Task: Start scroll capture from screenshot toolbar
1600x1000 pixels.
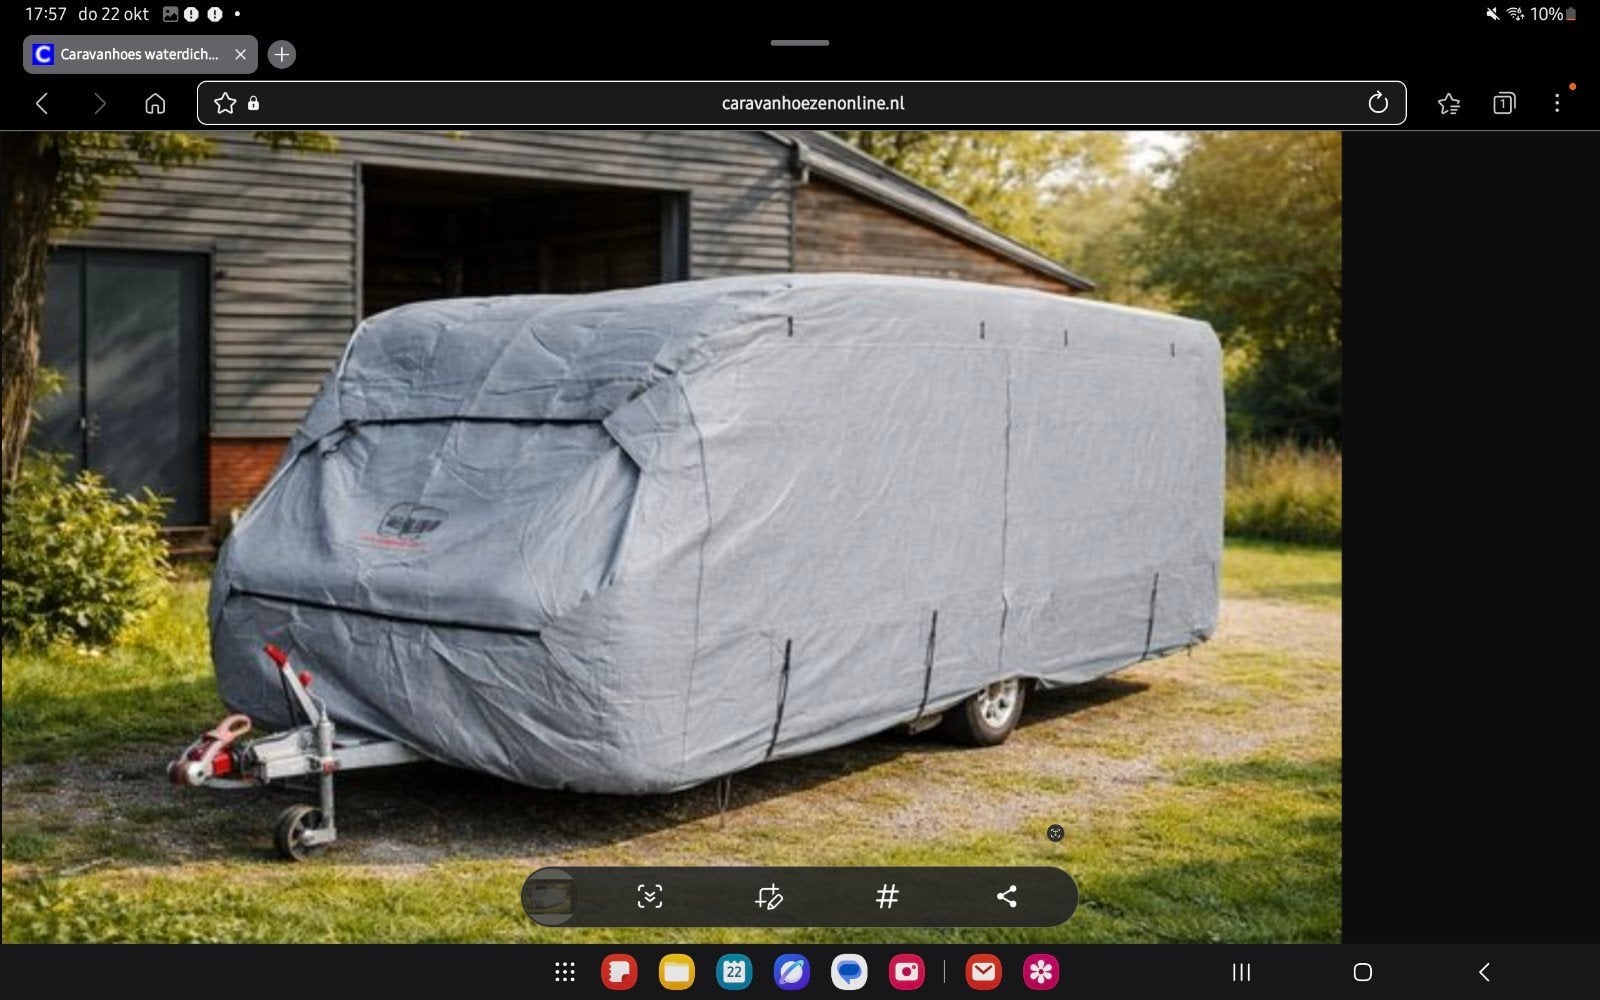Action: (650, 896)
